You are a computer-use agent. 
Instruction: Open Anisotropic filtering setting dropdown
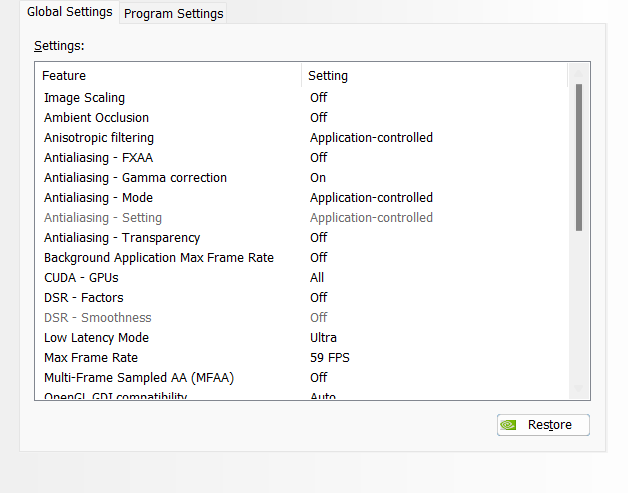pos(371,137)
